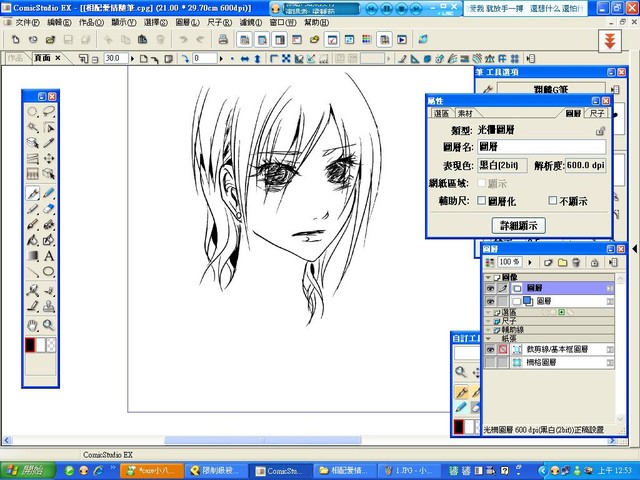Screen dimensions: 640x480
Task: Select the airbrush tool in toolbox
Action: (49, 224)
